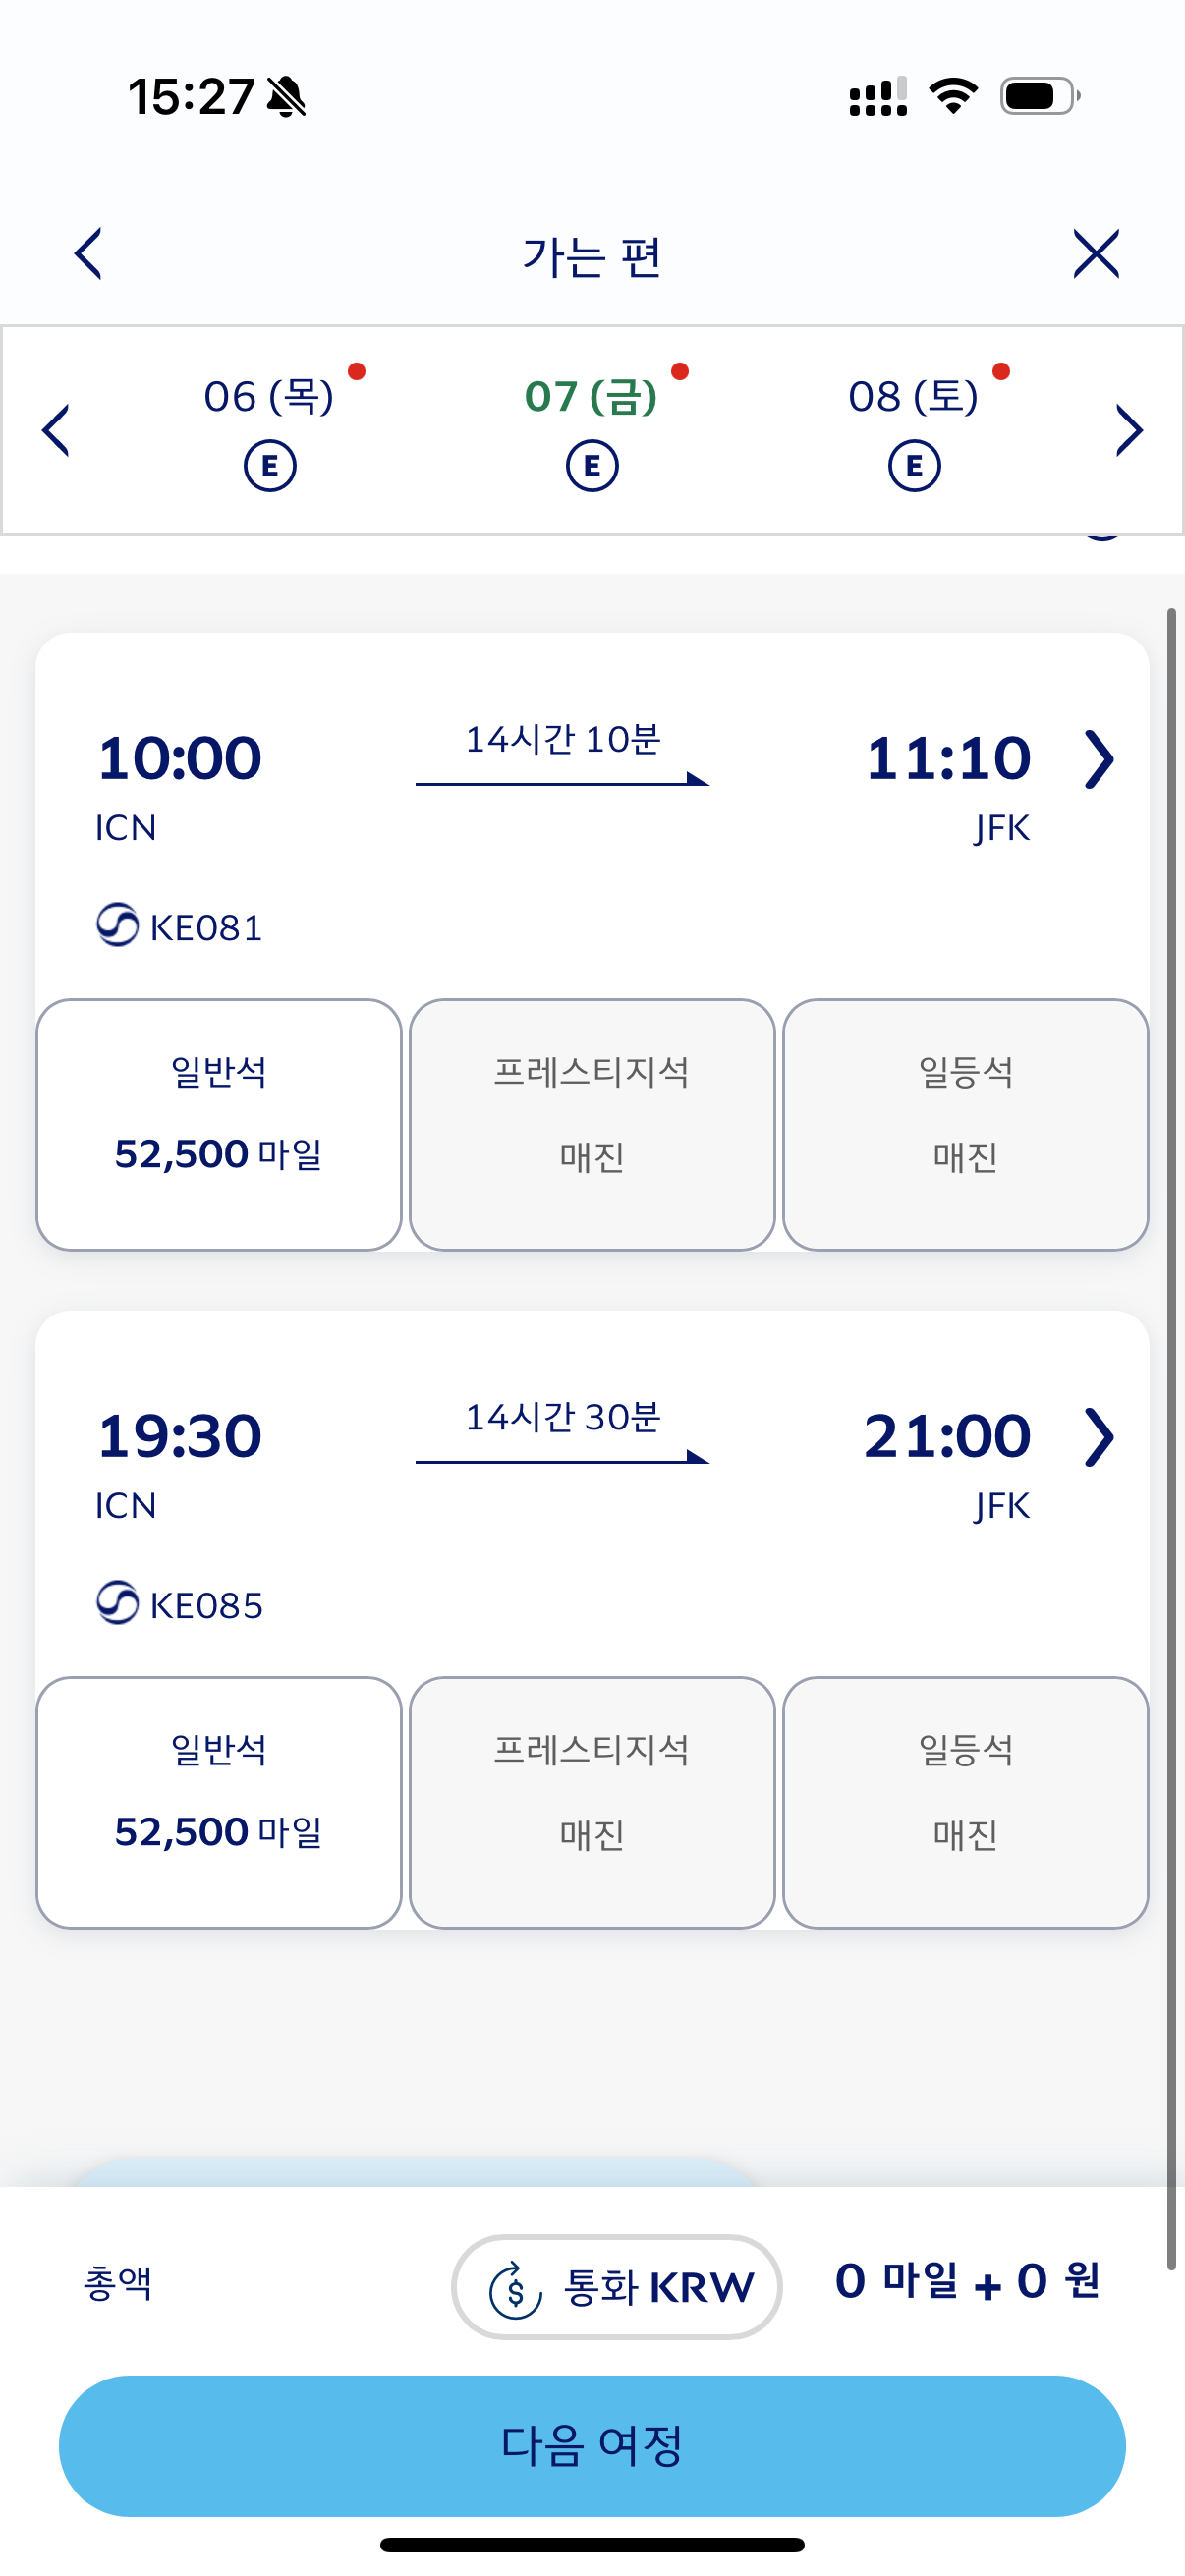Open the 통화 KRW currency selector
This screenshot has height=2576, width=1185.
coord(616,2286)
